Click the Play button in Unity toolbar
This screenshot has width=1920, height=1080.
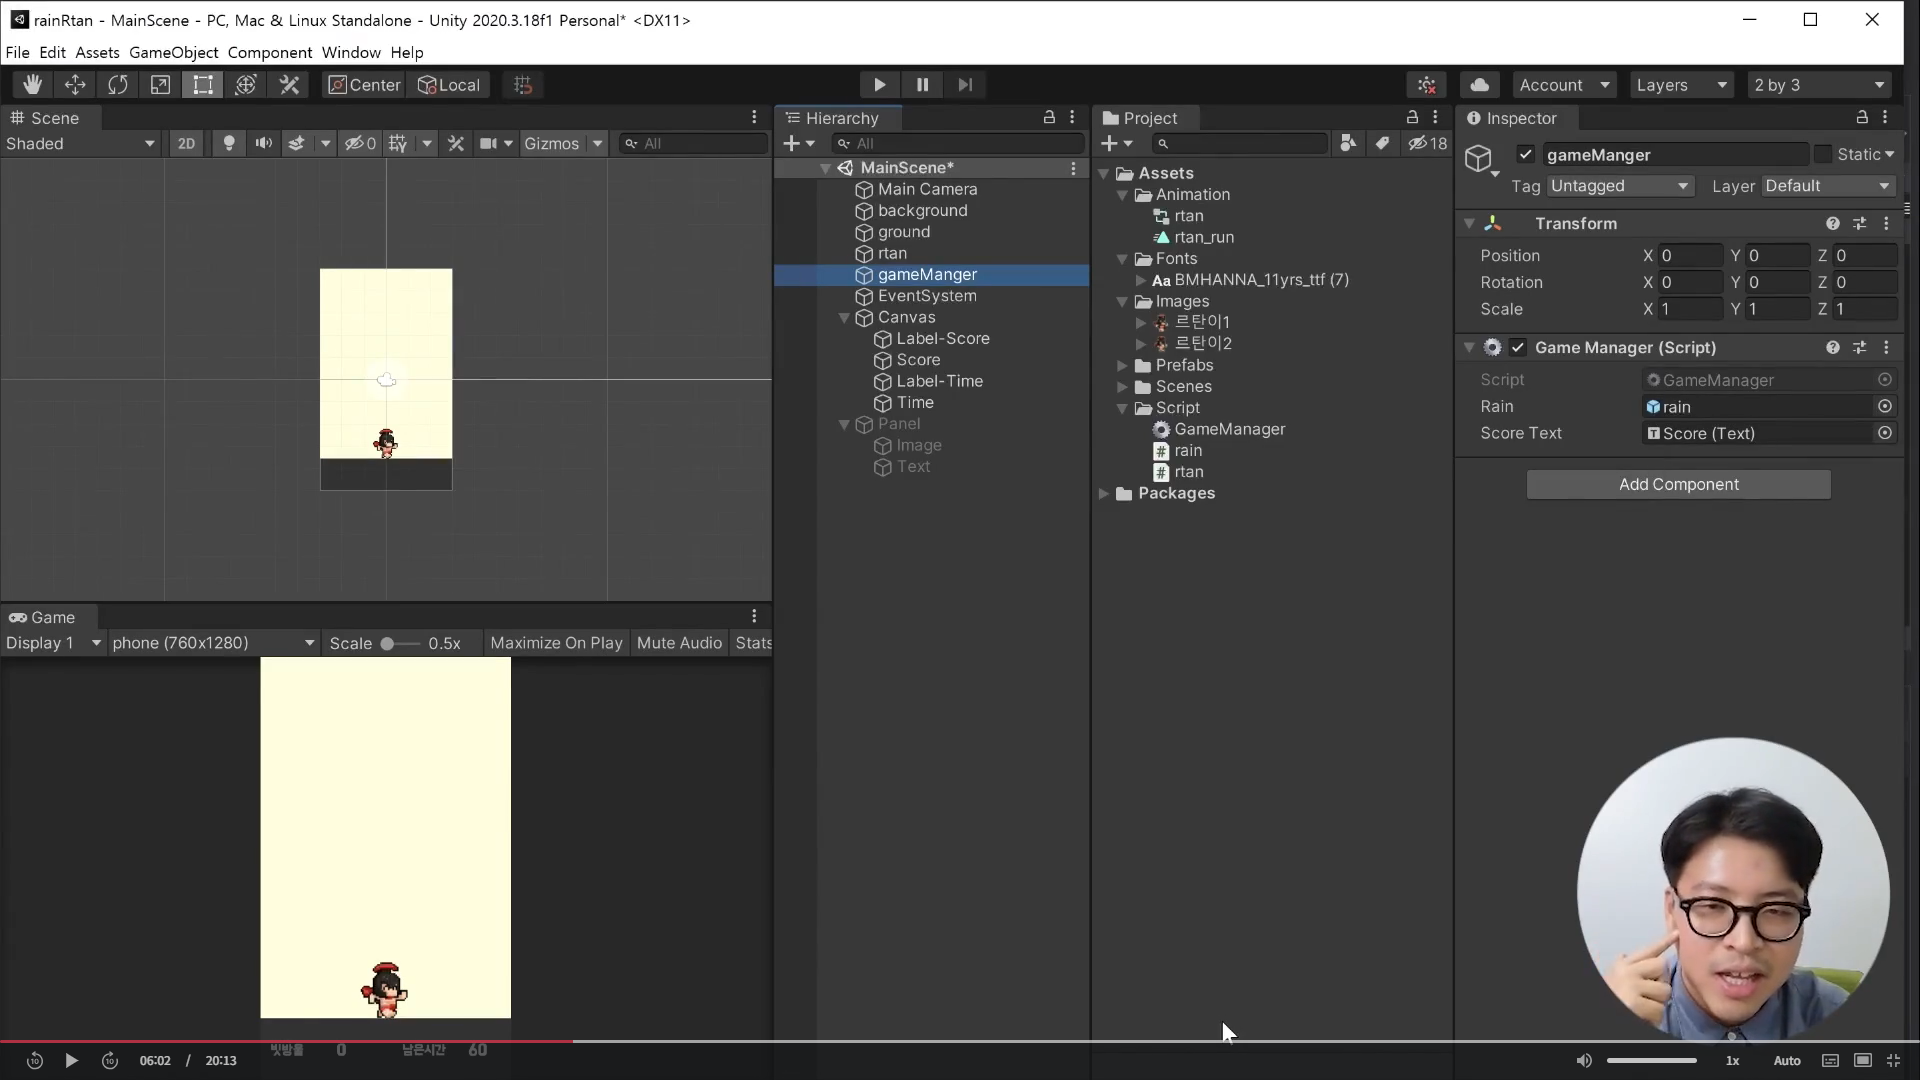(x=879, y=85)
